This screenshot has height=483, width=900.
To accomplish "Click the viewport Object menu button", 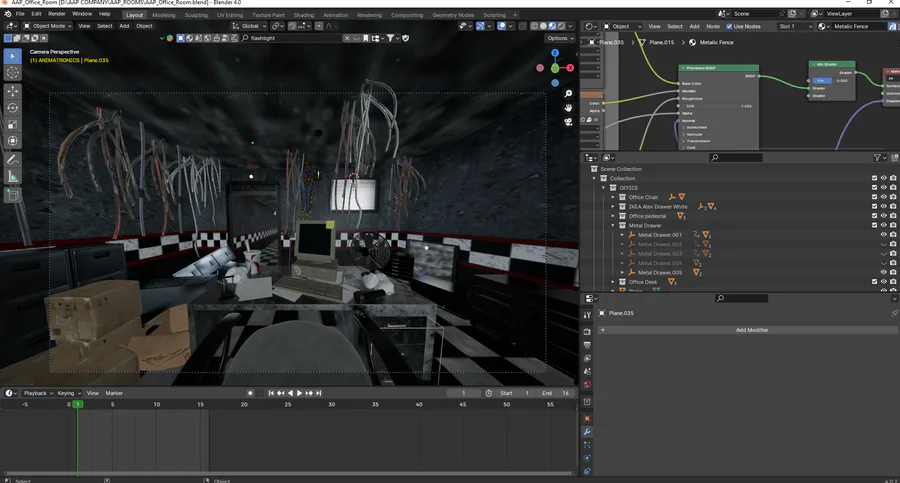I will pyautogui.click(x=144, y=26).
